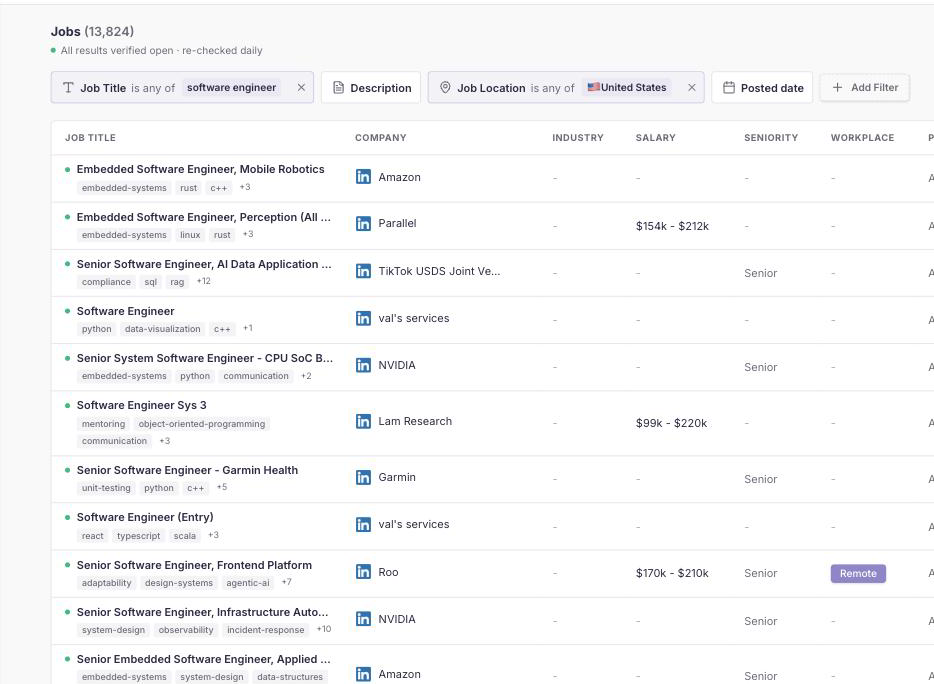Image resolution: width=934 pixels, height=684 pixels.
Task: Click the 'software engineer' filter chip
Action: 231,88
